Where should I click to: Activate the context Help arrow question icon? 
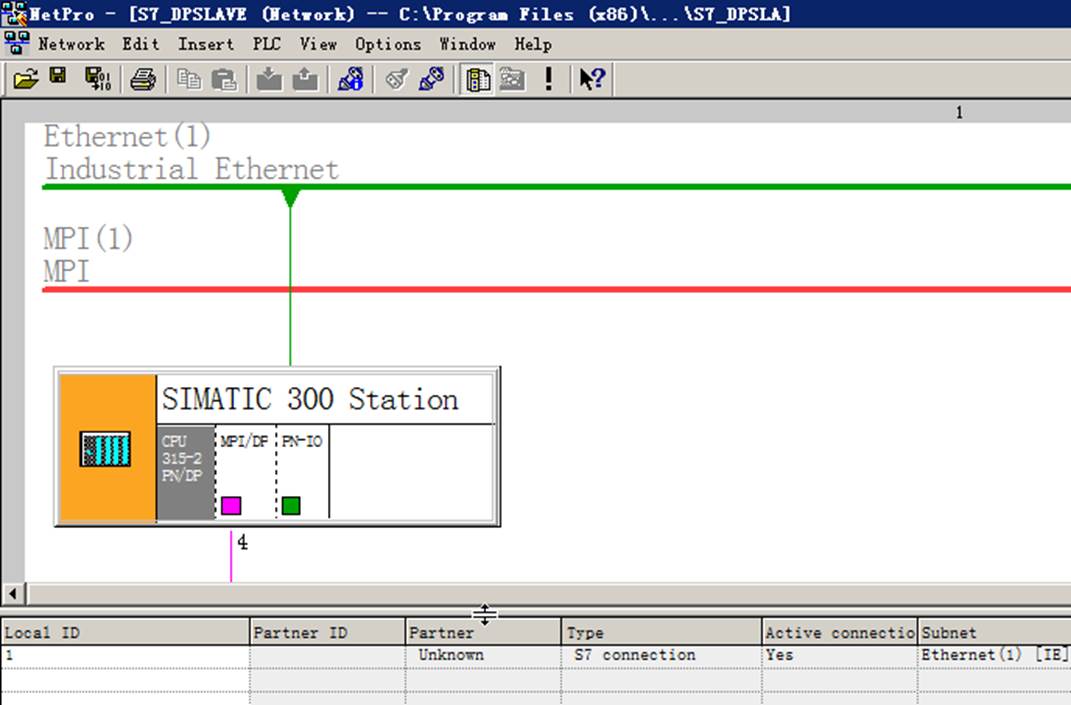click(592, 79)
